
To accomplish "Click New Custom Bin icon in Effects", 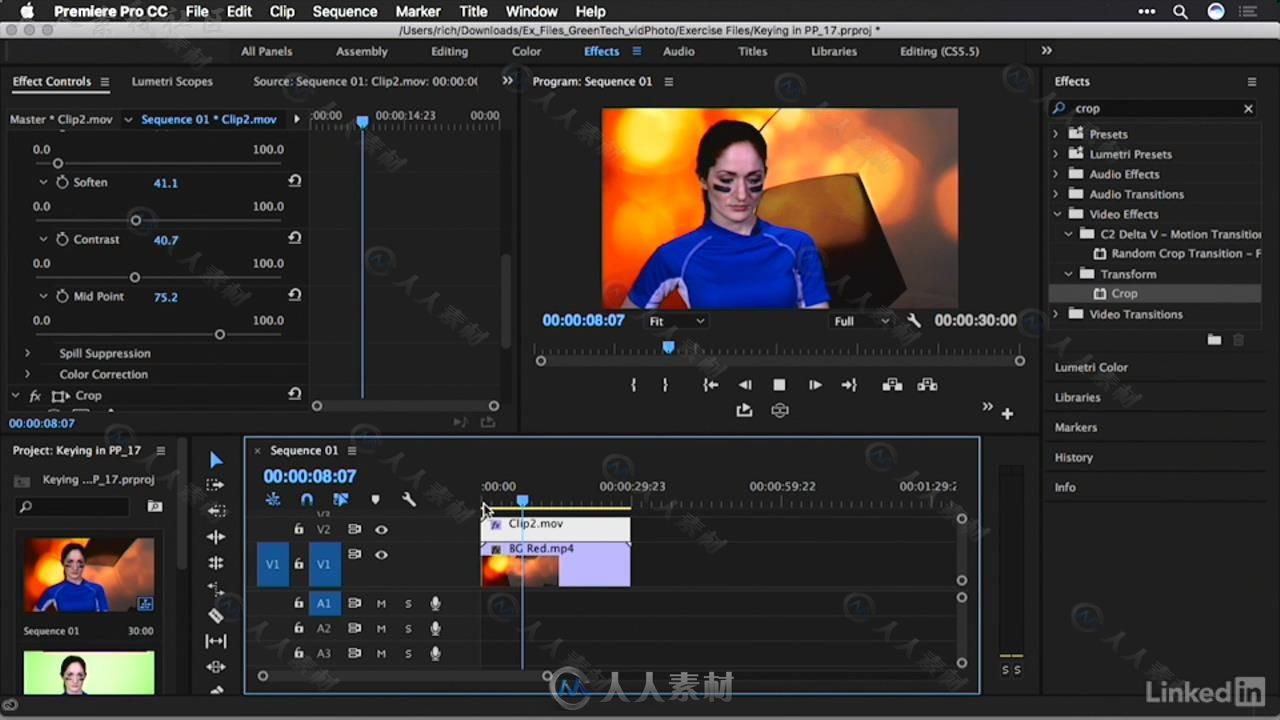I will coord(1214,340).
